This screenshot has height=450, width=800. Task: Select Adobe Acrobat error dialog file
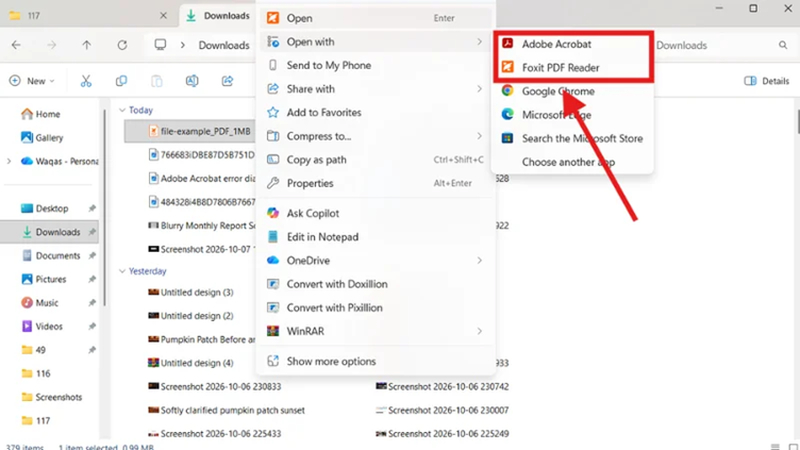(x=202, y=179)
